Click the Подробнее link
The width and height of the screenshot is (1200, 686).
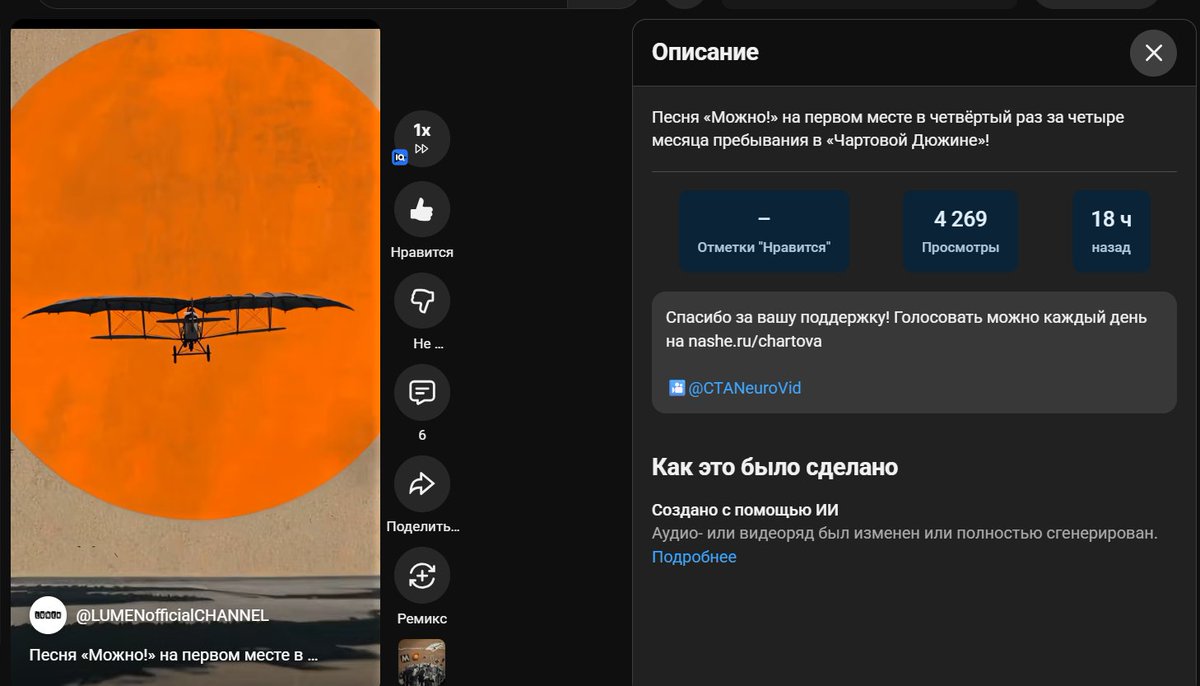pyautogui.click(x=694, y=557)
